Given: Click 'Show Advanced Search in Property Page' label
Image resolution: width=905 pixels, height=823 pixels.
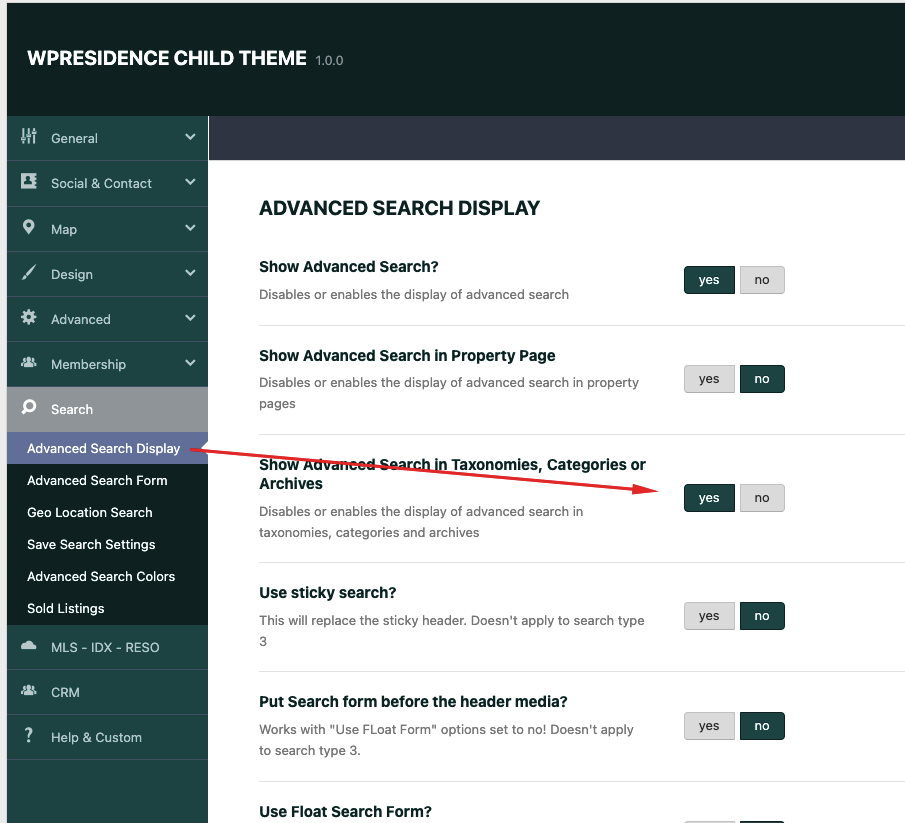Looking at the screenshot, I should click(407, 356).
